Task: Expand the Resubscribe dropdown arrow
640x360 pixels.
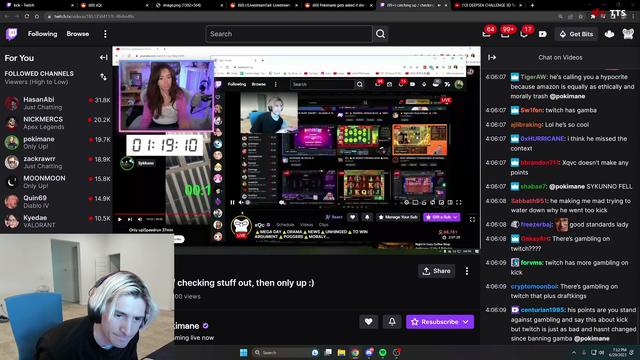Action: [466, 322]
